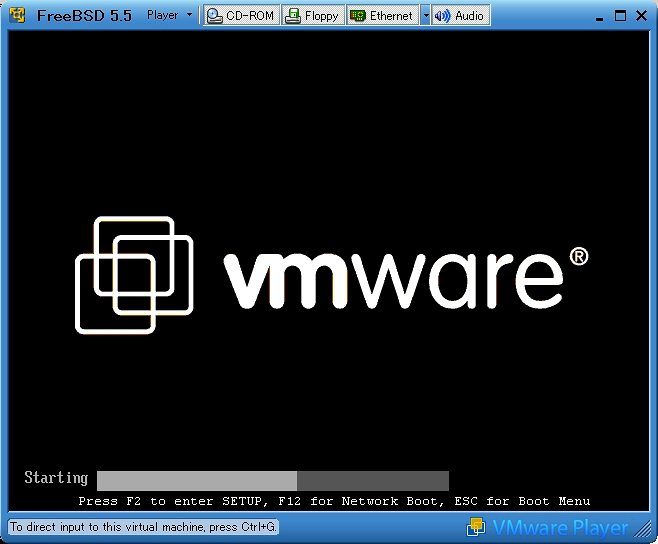Screen dimensions: 658x544
Task: Maximize the VMware Player window
Action: pyautogui.click(x=620, y=16)
